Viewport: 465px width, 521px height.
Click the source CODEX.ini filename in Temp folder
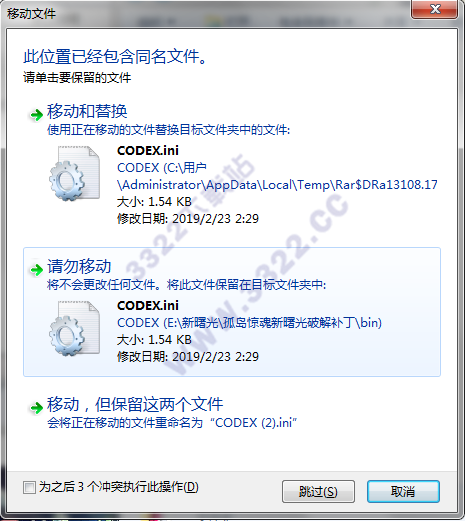148,151
